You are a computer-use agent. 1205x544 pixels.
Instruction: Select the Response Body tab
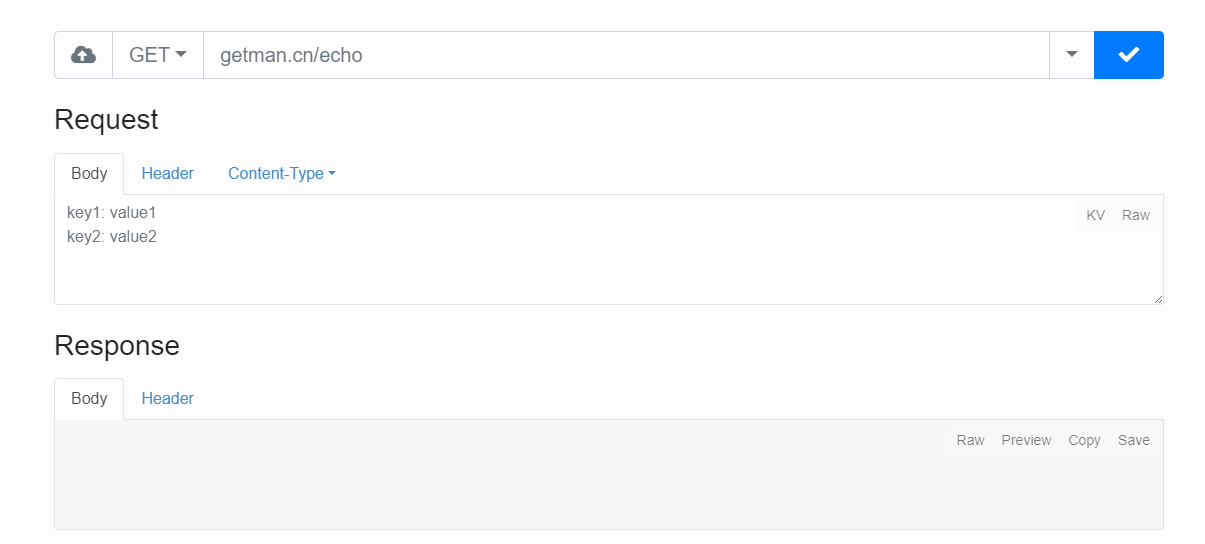click(x=89, y=398)
